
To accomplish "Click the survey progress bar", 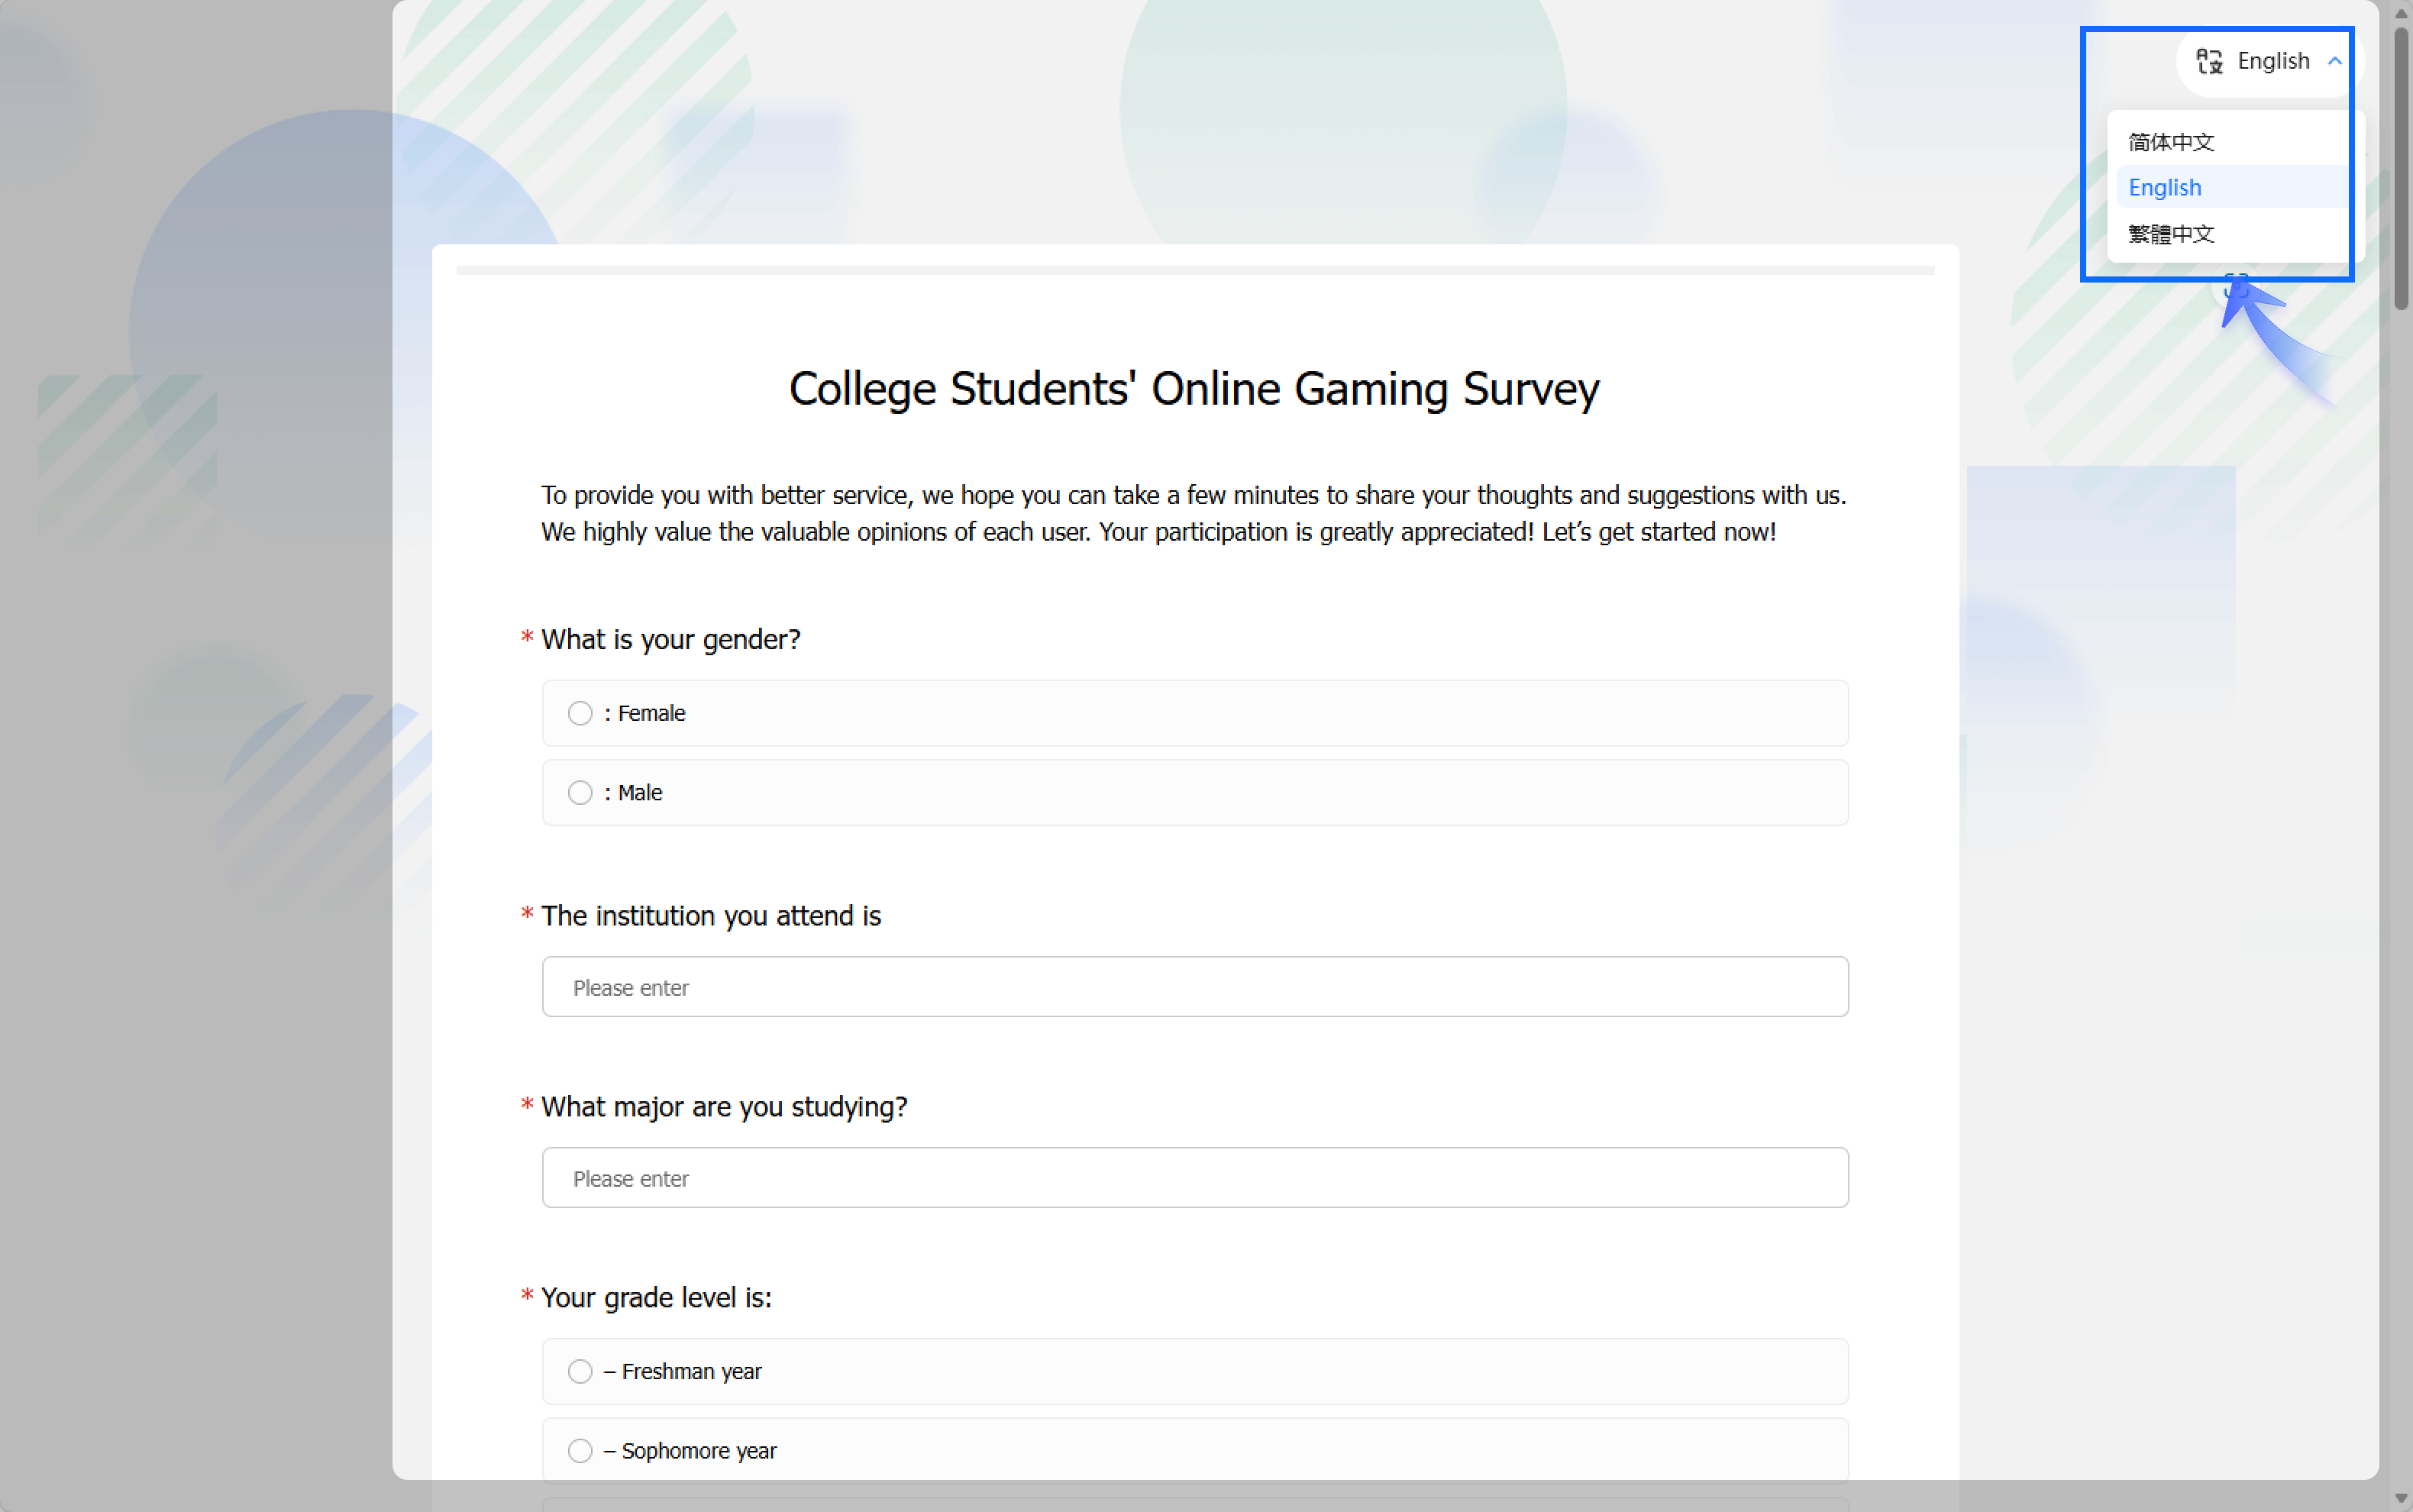I will point(1195,270).
